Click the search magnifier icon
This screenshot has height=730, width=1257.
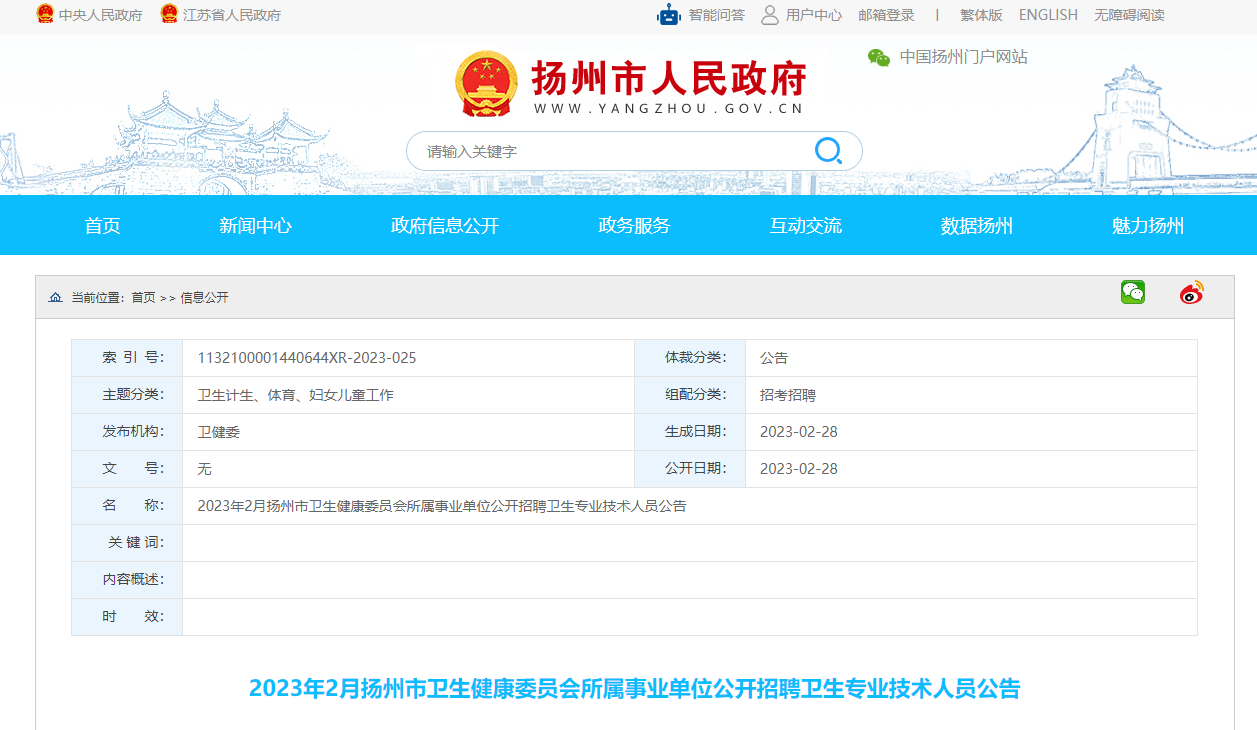(828, 151)
